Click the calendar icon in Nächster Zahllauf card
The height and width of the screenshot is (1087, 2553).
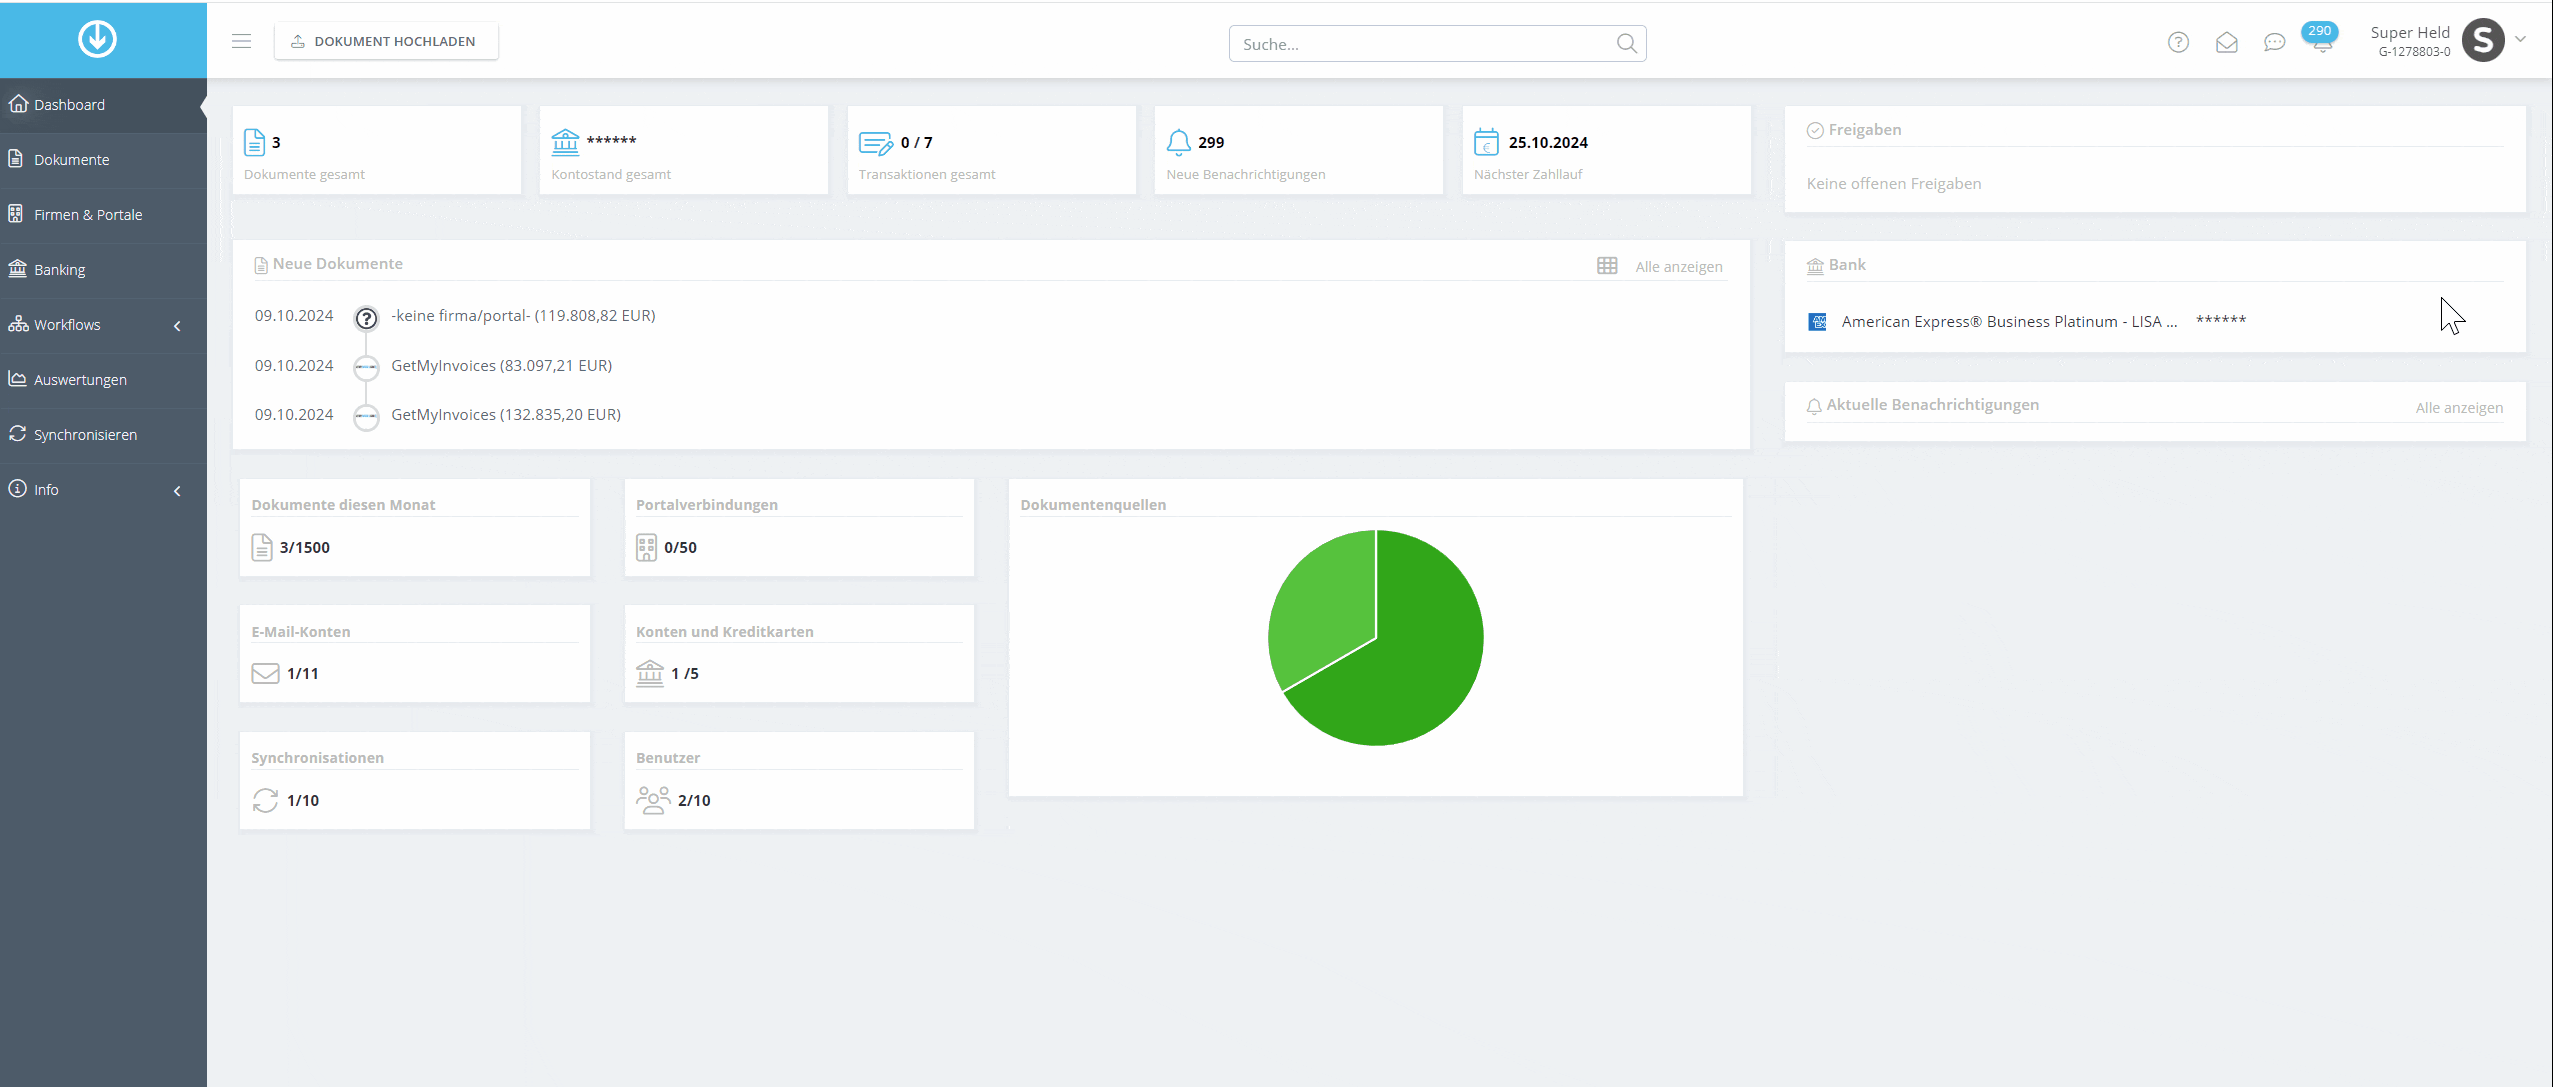[x=1486, y=142]
